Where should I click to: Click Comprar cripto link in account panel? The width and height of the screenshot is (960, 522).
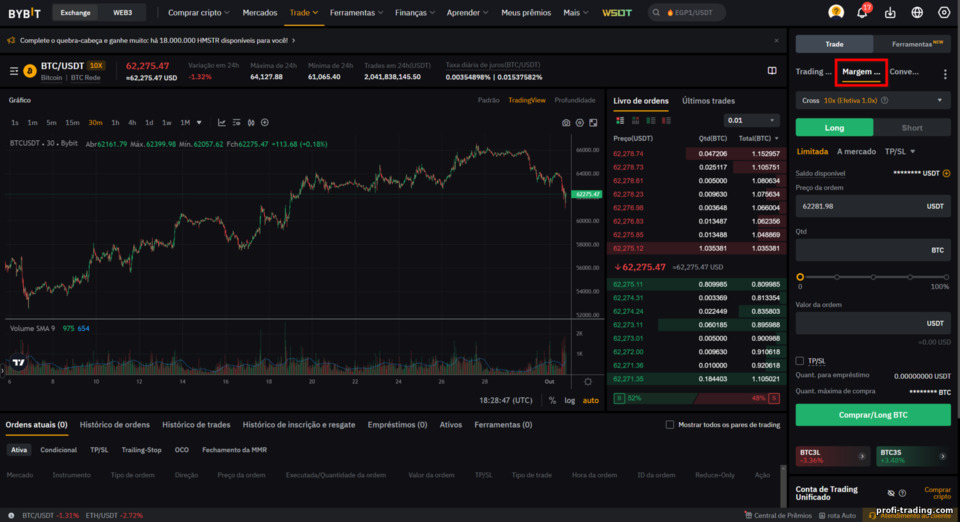[x=937, y=493]
